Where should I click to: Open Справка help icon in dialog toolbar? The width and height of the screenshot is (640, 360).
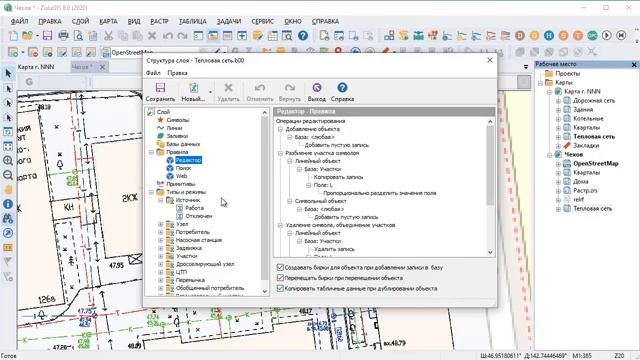(x=342, y=88)
